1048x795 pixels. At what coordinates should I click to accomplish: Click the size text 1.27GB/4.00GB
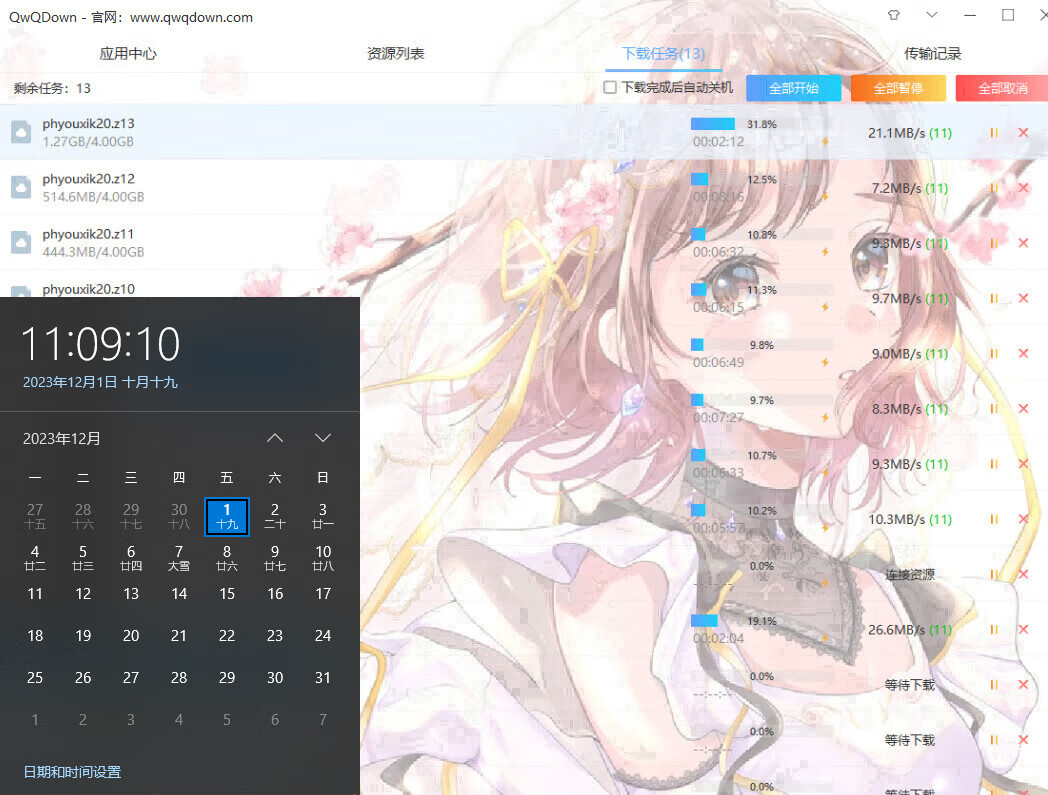[88, 142]
